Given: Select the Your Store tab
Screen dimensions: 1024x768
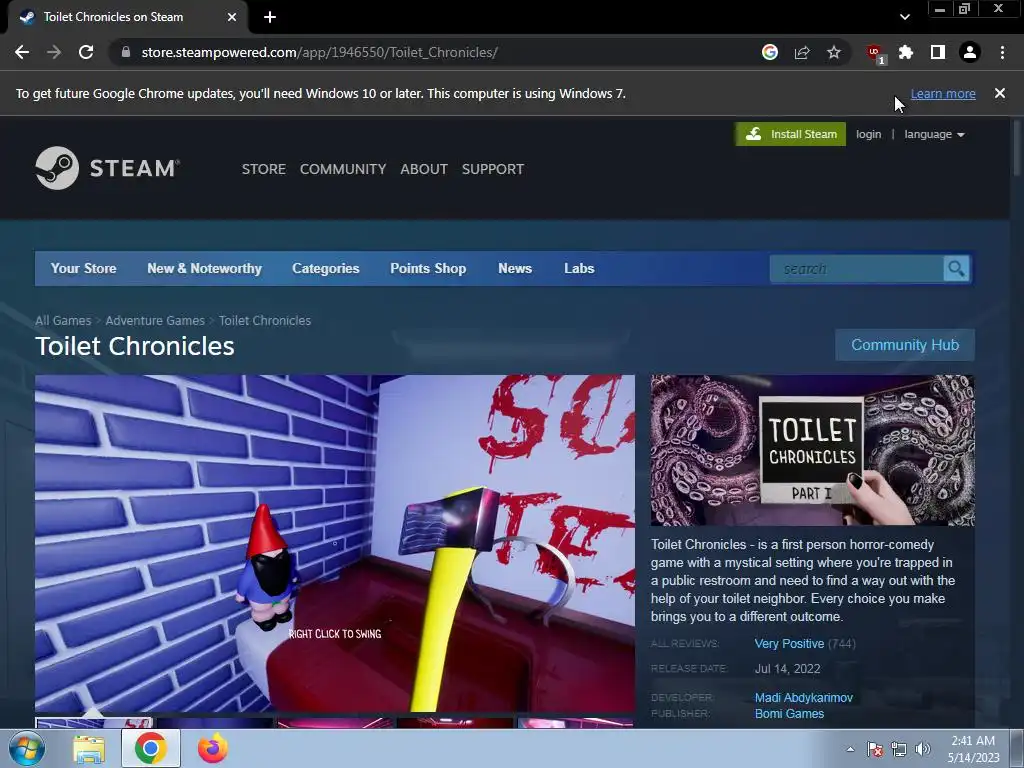Looking at the screenshot, I should pos(84,268).
